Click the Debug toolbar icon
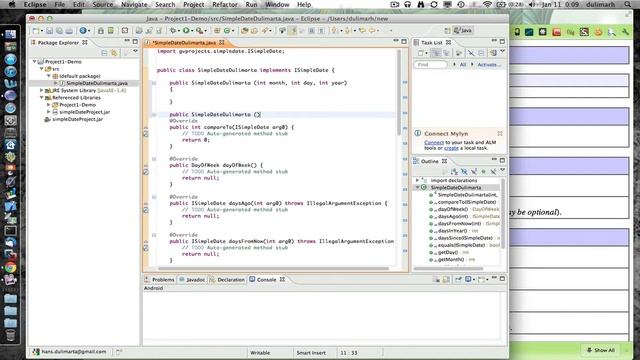This screenshot has height=360, width=640. click(173, 31)
